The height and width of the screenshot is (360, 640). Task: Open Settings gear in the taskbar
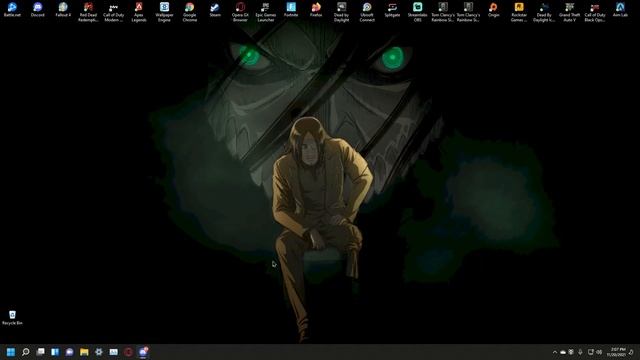[x=99, y=352]
